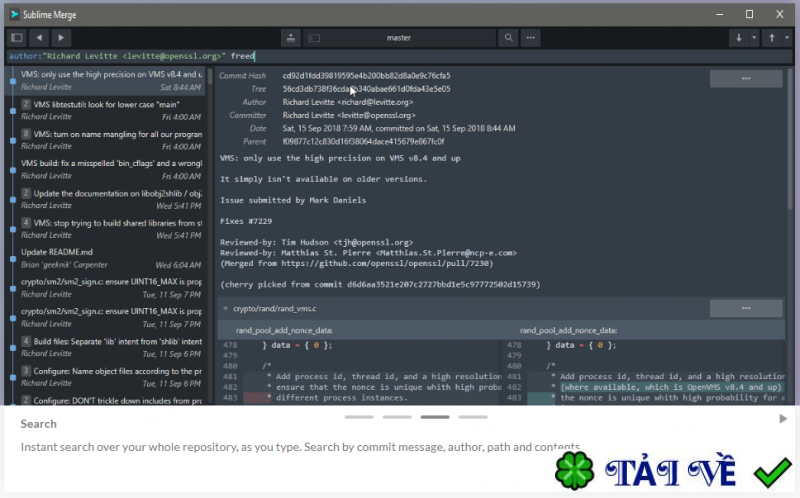Push changes with the up arrow
The height and width of the screenshot is (498, 800).
[x=771, y=38]
